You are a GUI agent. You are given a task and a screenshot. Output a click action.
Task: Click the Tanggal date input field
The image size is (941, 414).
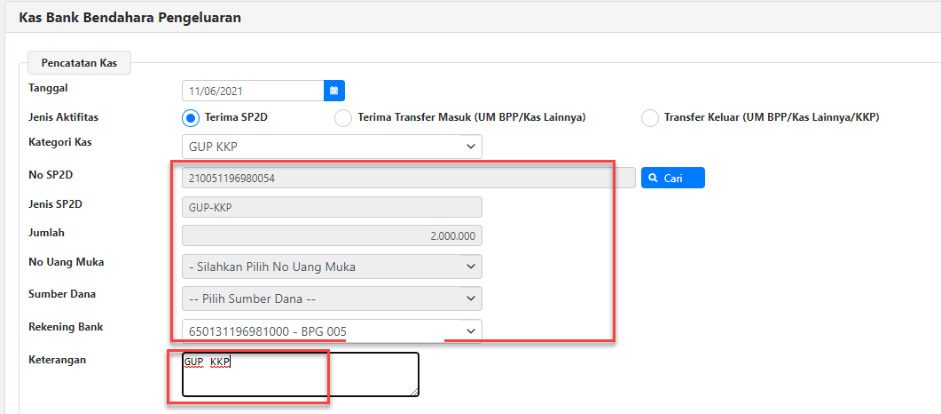click(x=252, y=90)
